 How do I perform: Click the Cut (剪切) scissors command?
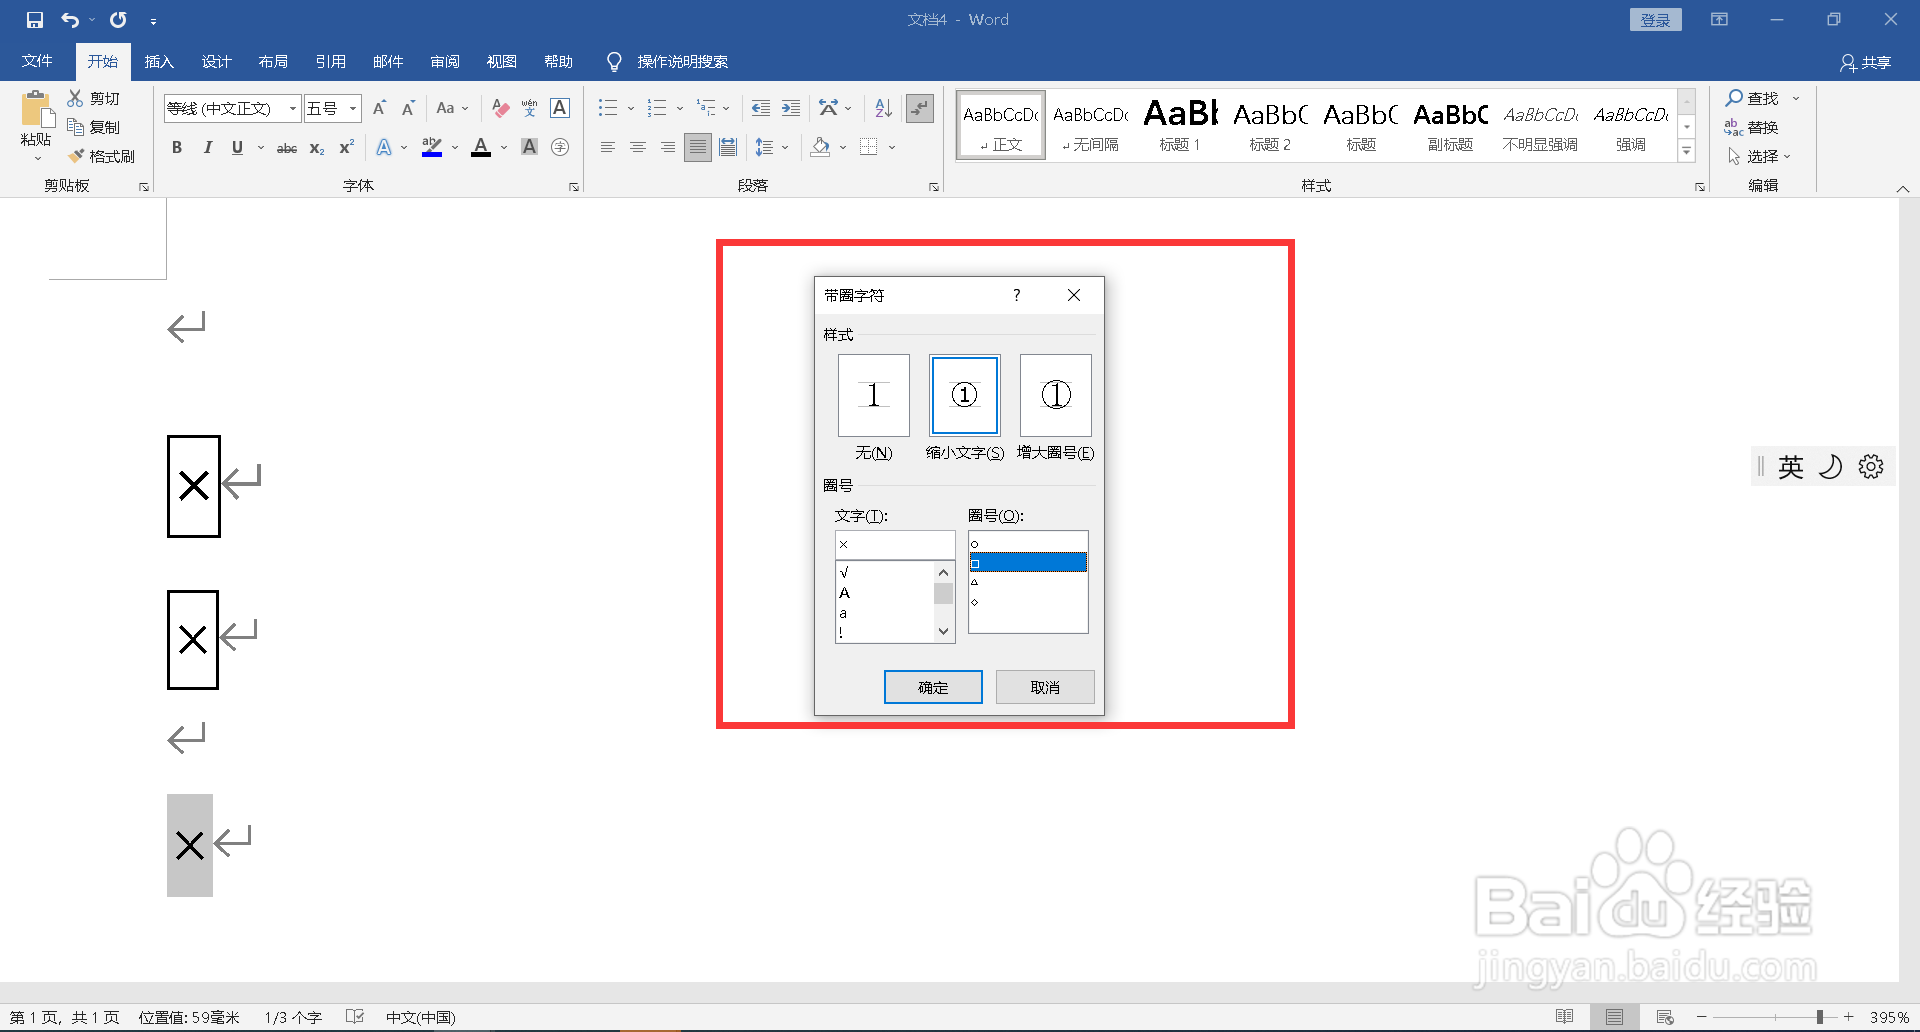coord(93,98)
